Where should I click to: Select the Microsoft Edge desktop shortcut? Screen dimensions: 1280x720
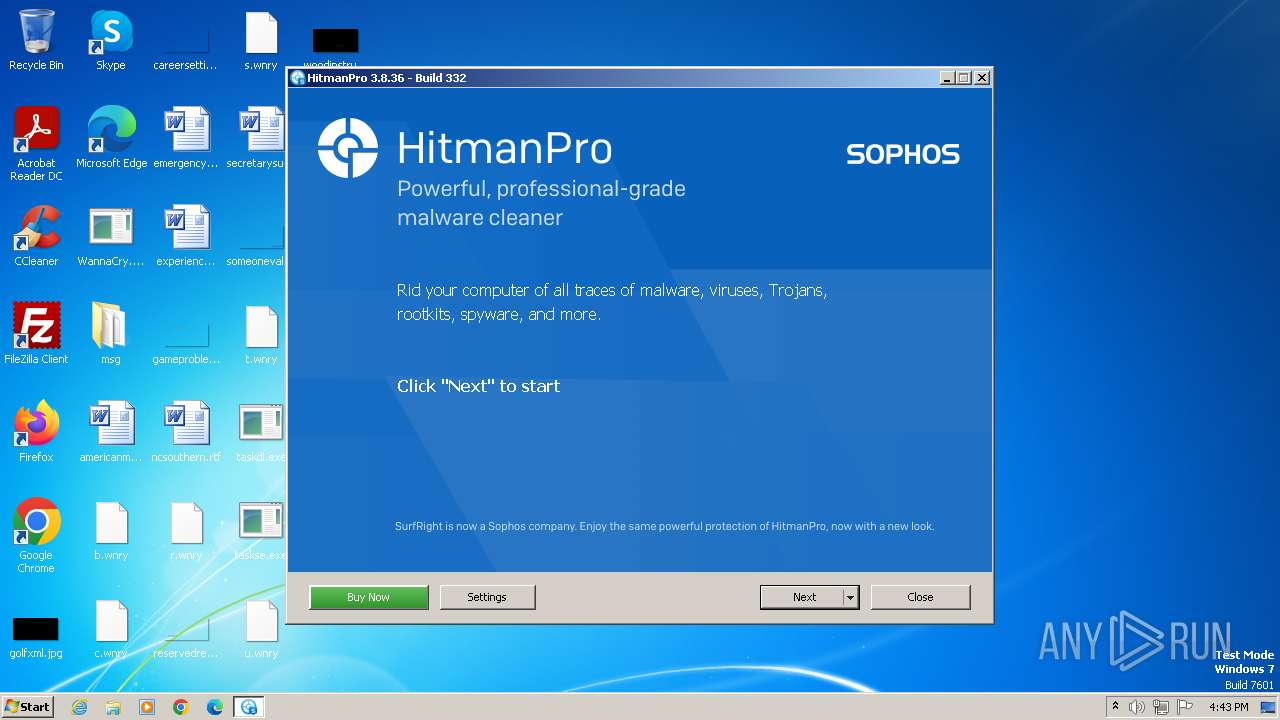click(x=111, y=138)
